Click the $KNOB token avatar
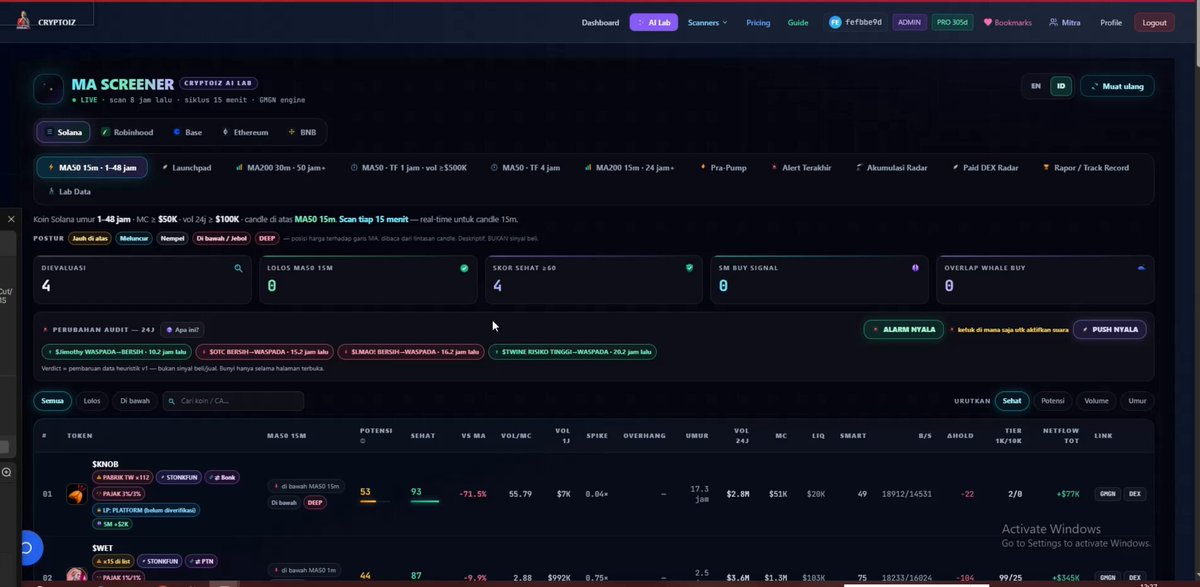 (x=76, y=494)
